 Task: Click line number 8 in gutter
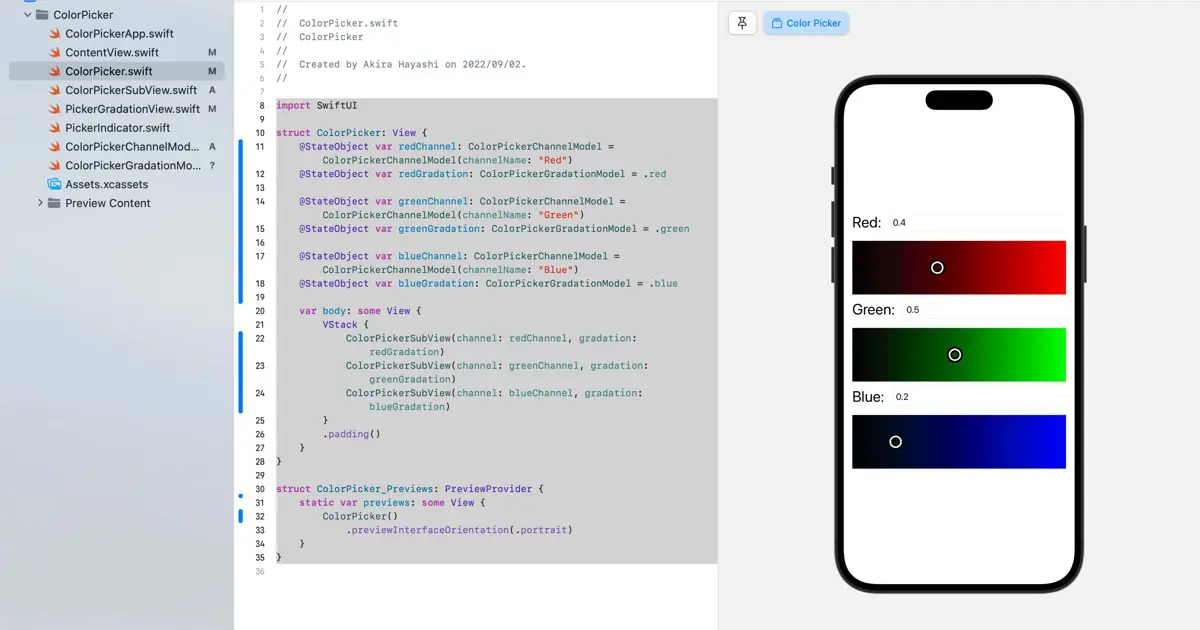click(261, 105)
